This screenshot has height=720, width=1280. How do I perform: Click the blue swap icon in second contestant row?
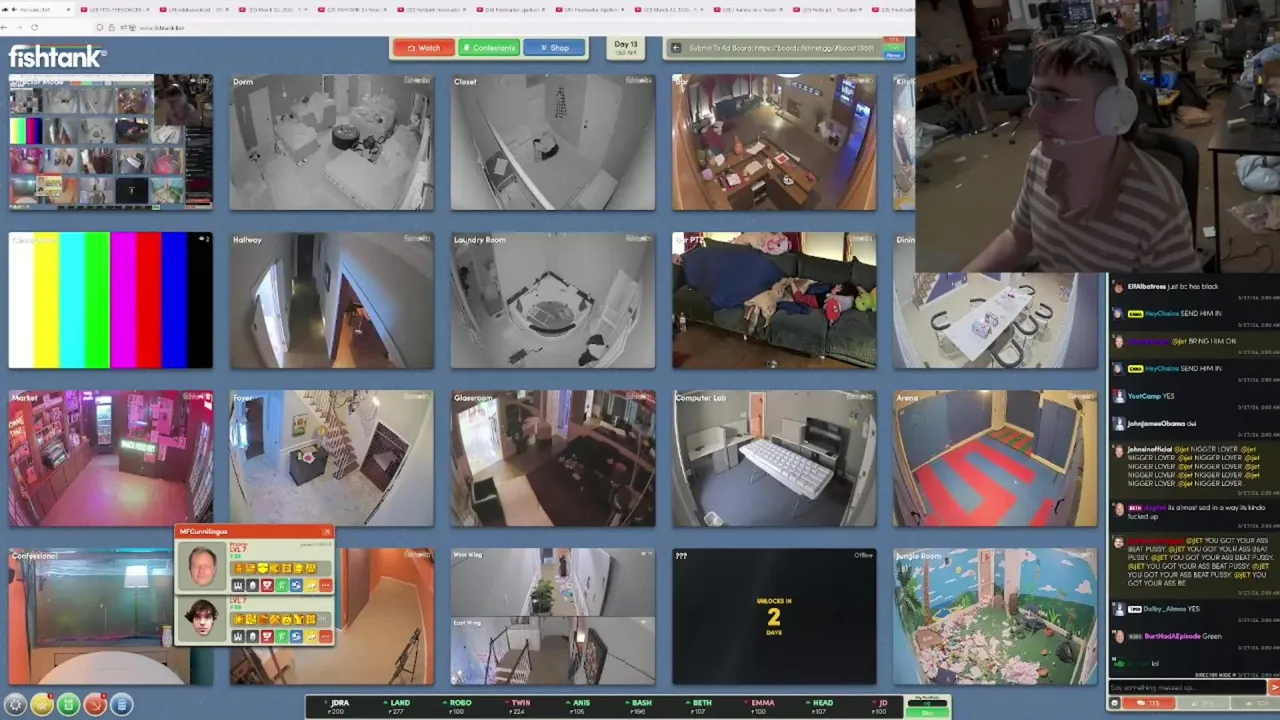[296, 636]
